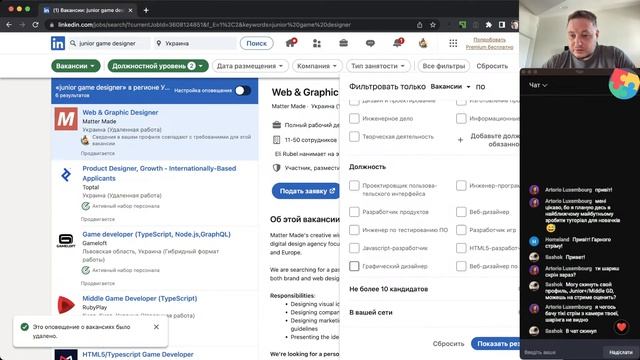
Task: Share the page from address bar
Action: coord(420,24)
